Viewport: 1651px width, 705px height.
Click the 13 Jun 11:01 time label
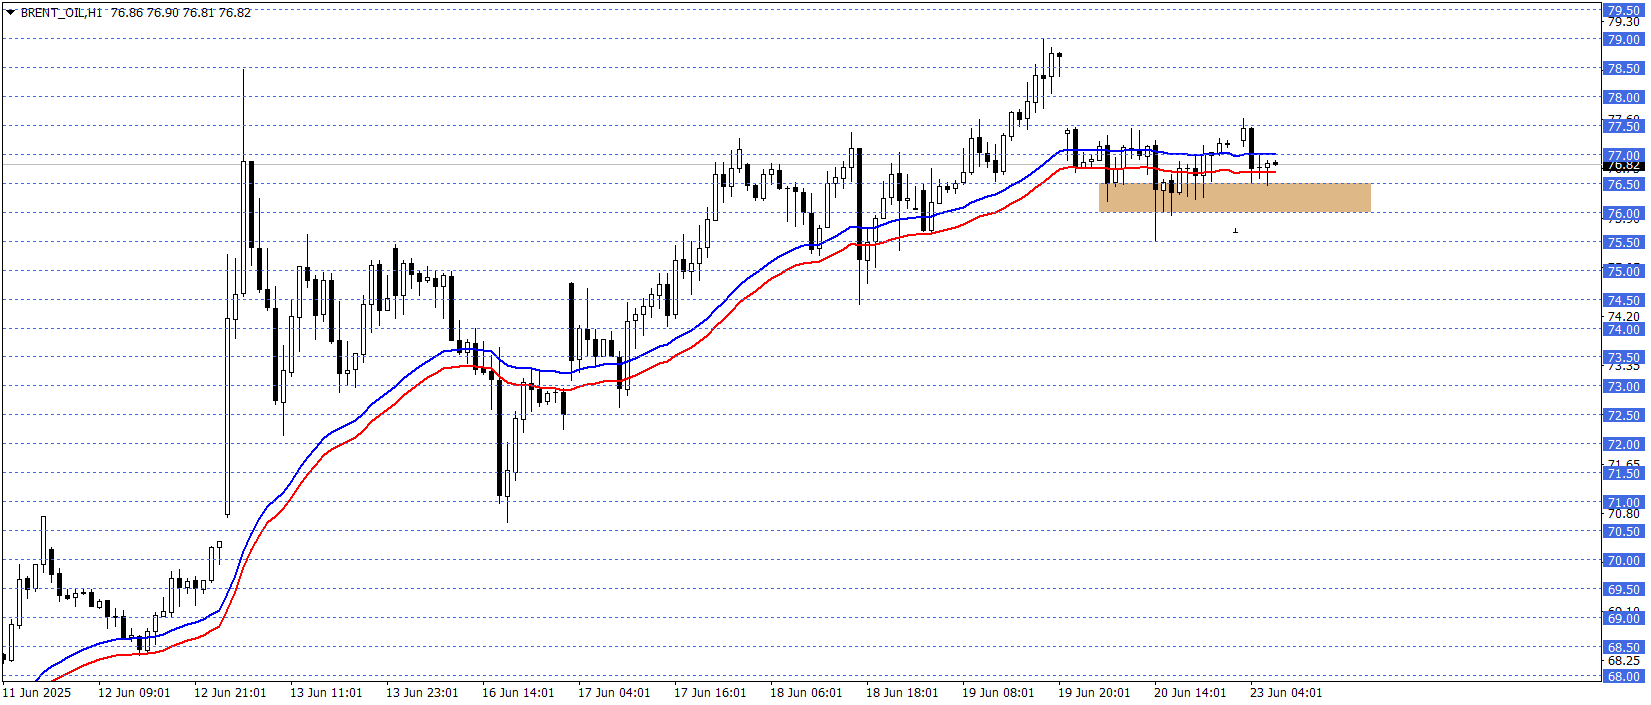click(x=326, y=692)
